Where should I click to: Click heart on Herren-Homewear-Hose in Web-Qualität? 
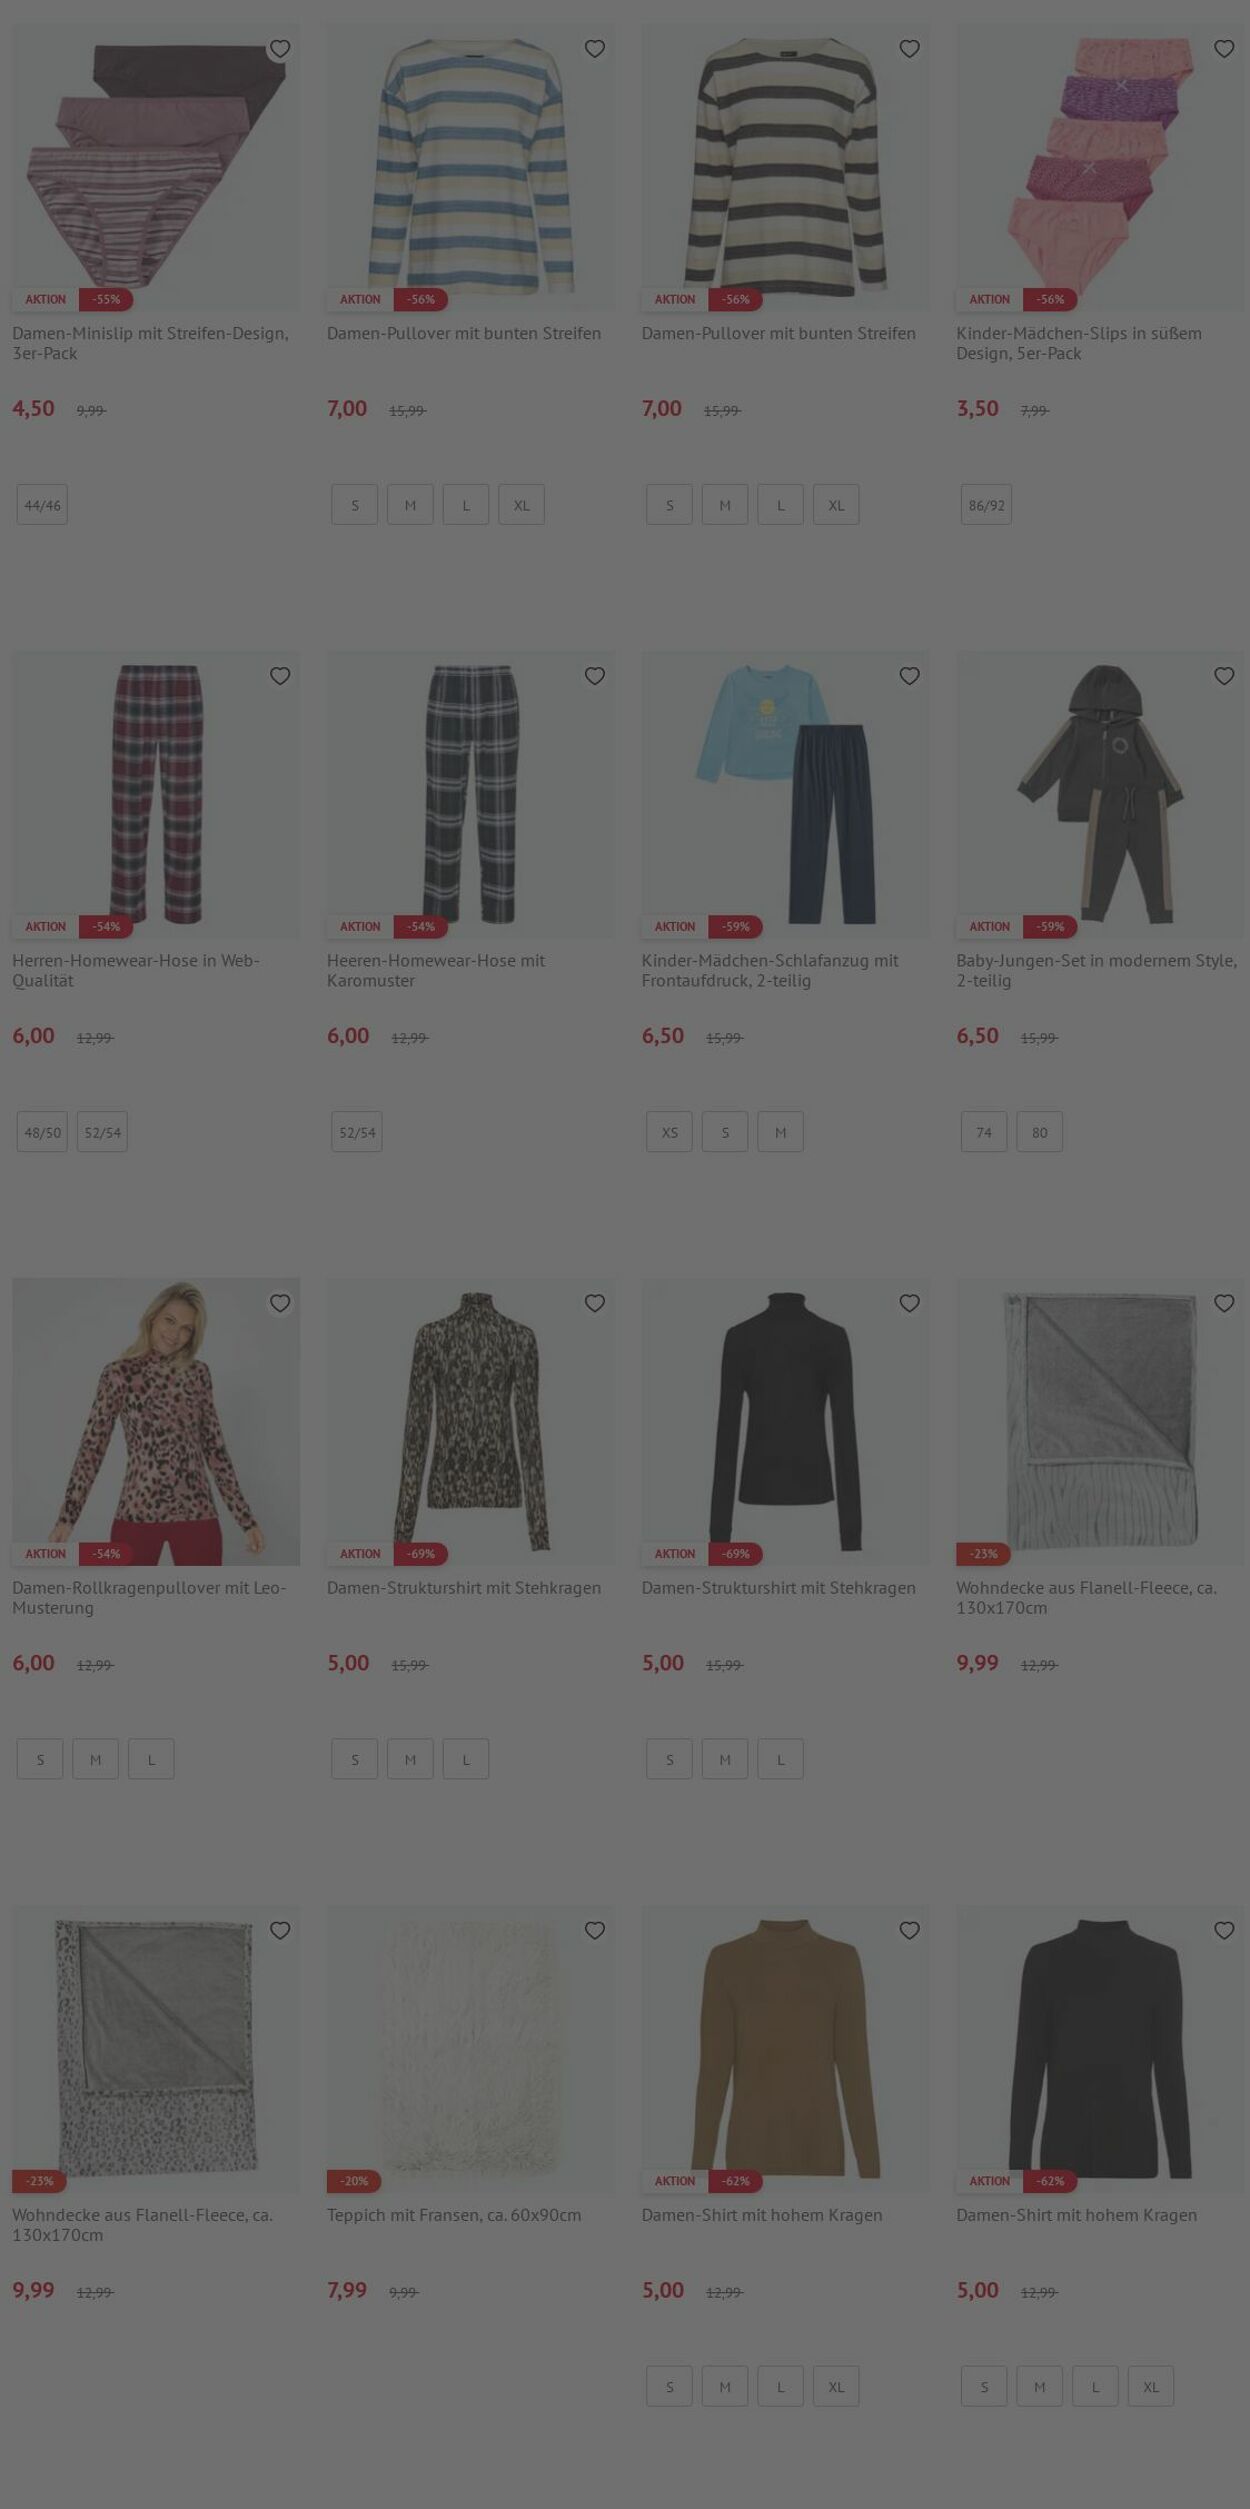coord(280,676)
